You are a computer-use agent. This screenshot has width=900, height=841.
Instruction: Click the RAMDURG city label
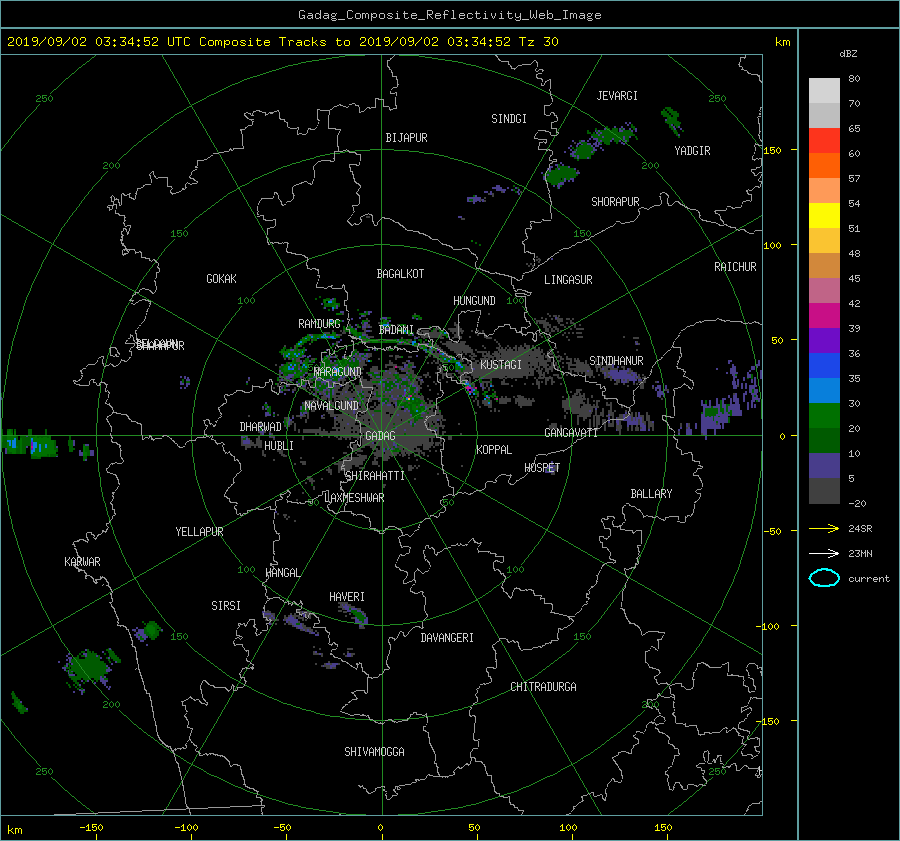pos(319,324)
